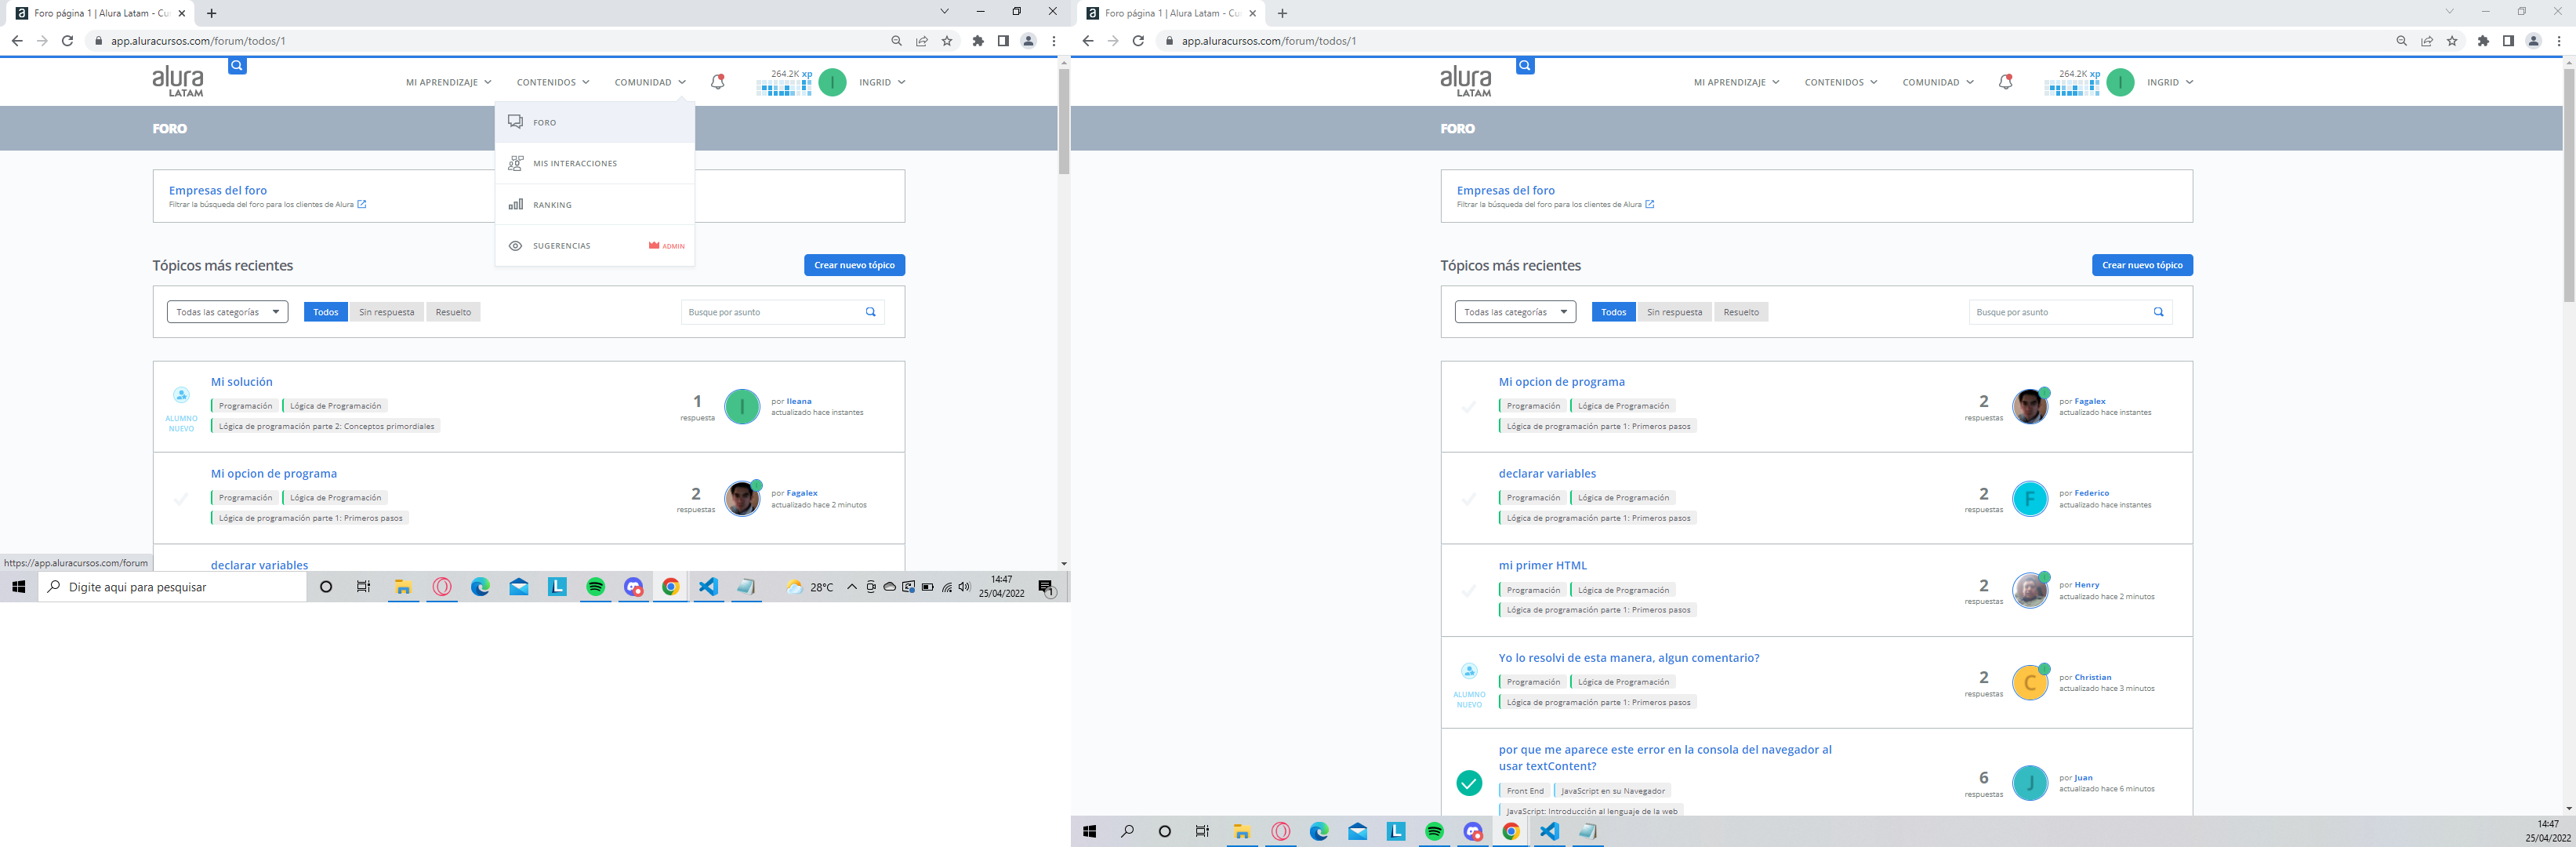Open Visual Studio Code from the right taskbar
2576x847 pixels.
(x=1549, y=831)
